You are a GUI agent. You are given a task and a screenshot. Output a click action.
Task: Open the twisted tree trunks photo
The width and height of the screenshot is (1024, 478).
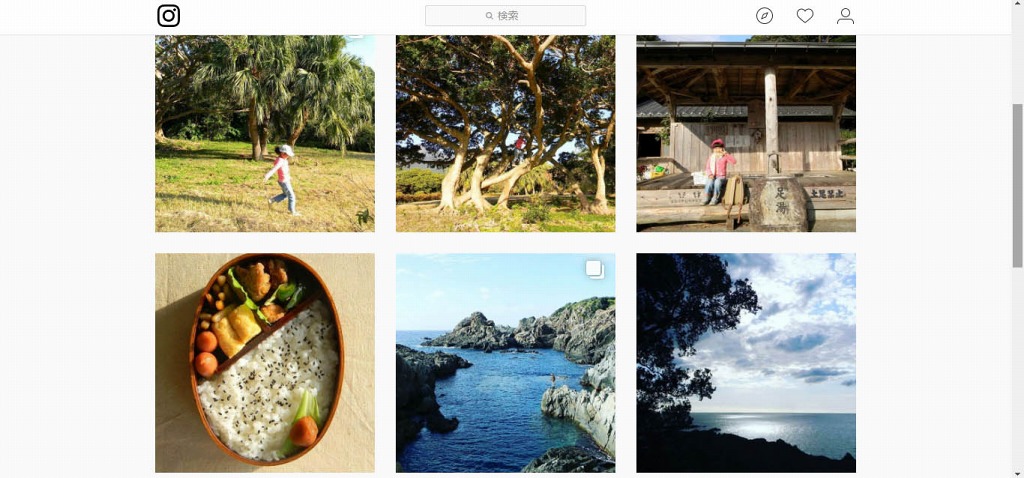click(x=505, y=133)
